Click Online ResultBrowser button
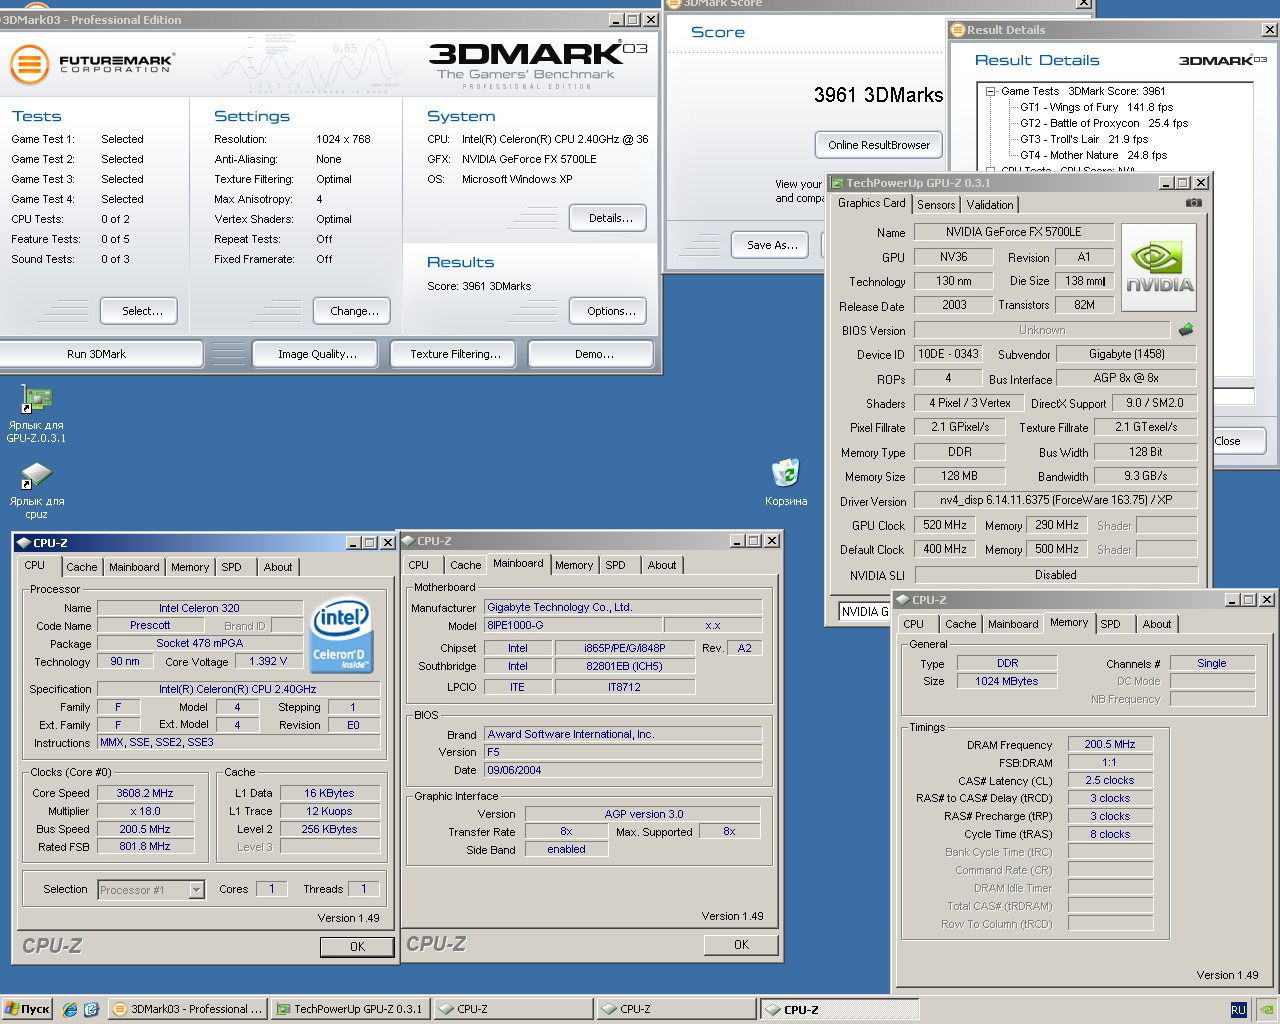The height and width of the screenshot is (1024, 1280). click(879, 145)
